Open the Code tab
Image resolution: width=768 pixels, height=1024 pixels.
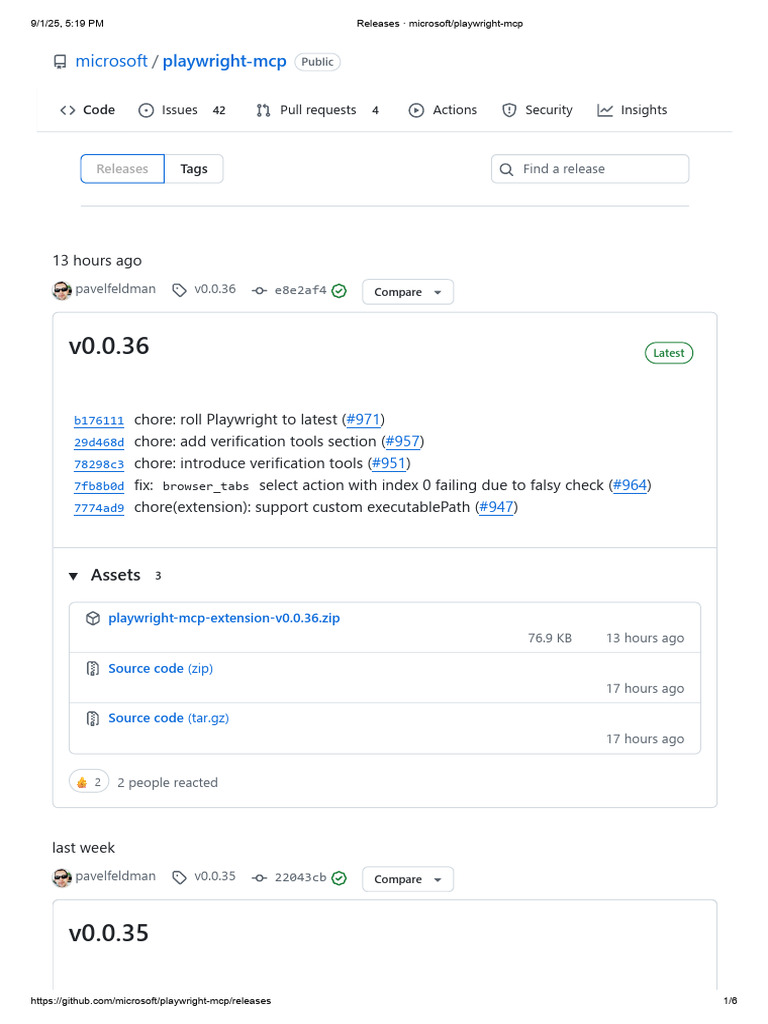[x=88, y=110]
